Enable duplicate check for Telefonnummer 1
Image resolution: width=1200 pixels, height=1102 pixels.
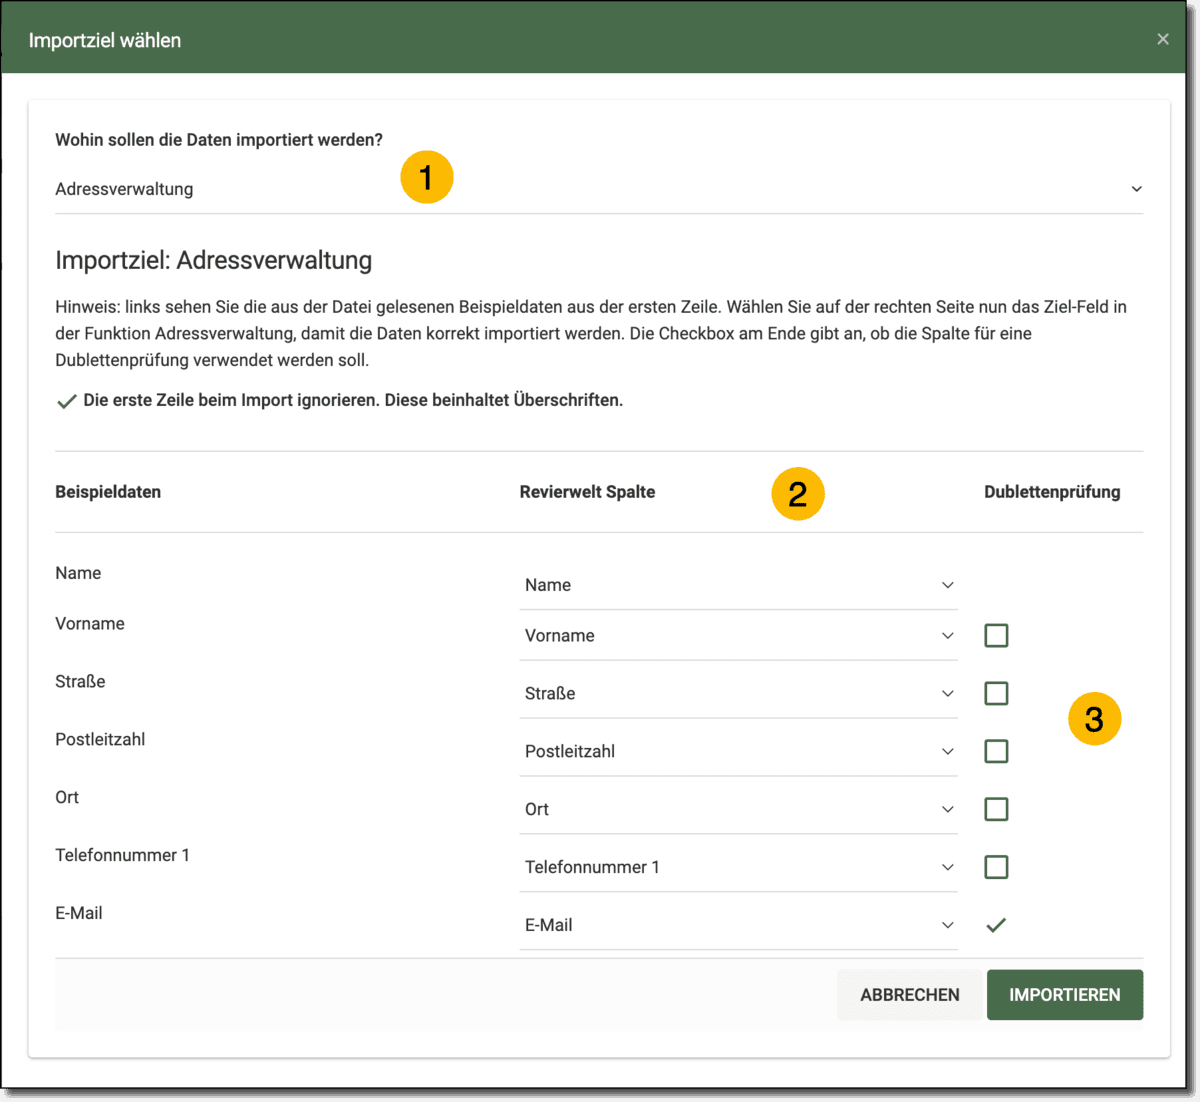pos(996,868)
